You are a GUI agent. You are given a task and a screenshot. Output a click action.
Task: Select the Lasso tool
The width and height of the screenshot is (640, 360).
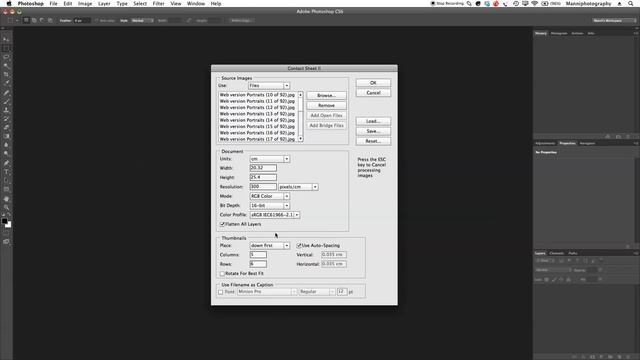[6, 57]
